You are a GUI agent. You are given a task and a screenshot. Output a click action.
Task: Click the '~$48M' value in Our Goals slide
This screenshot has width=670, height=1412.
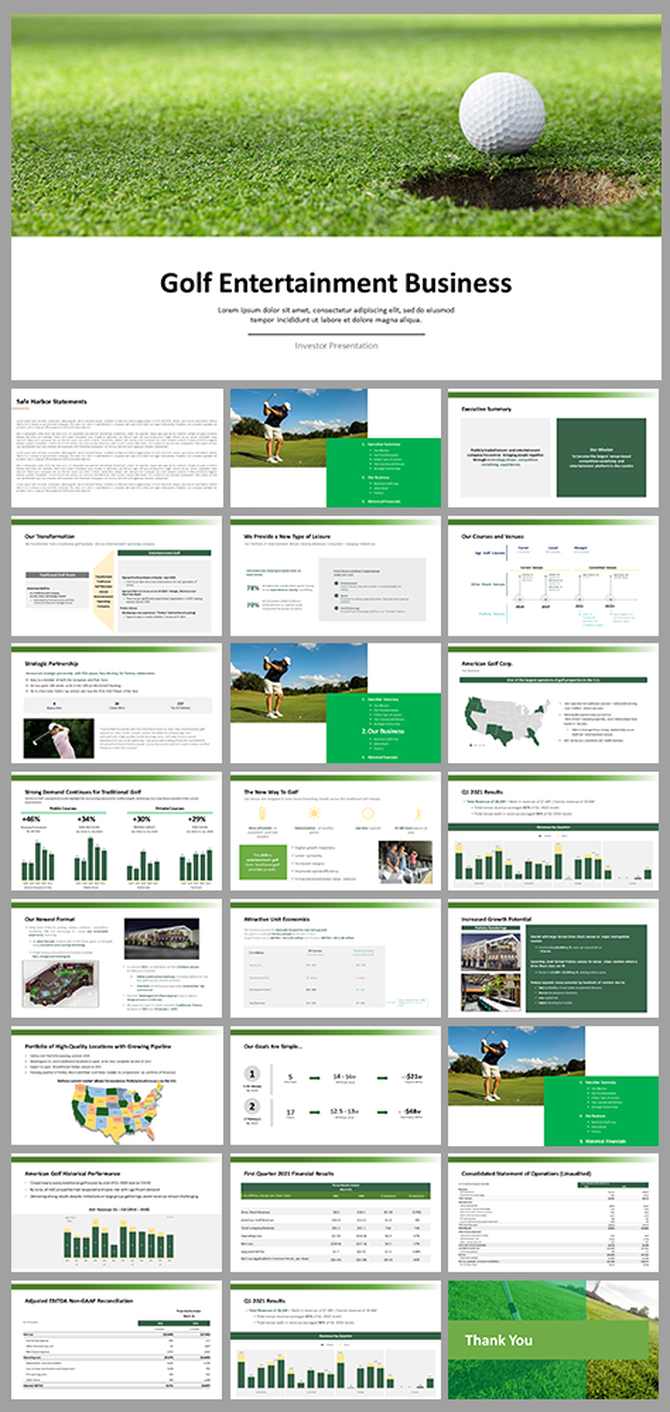click(411, 1111)
